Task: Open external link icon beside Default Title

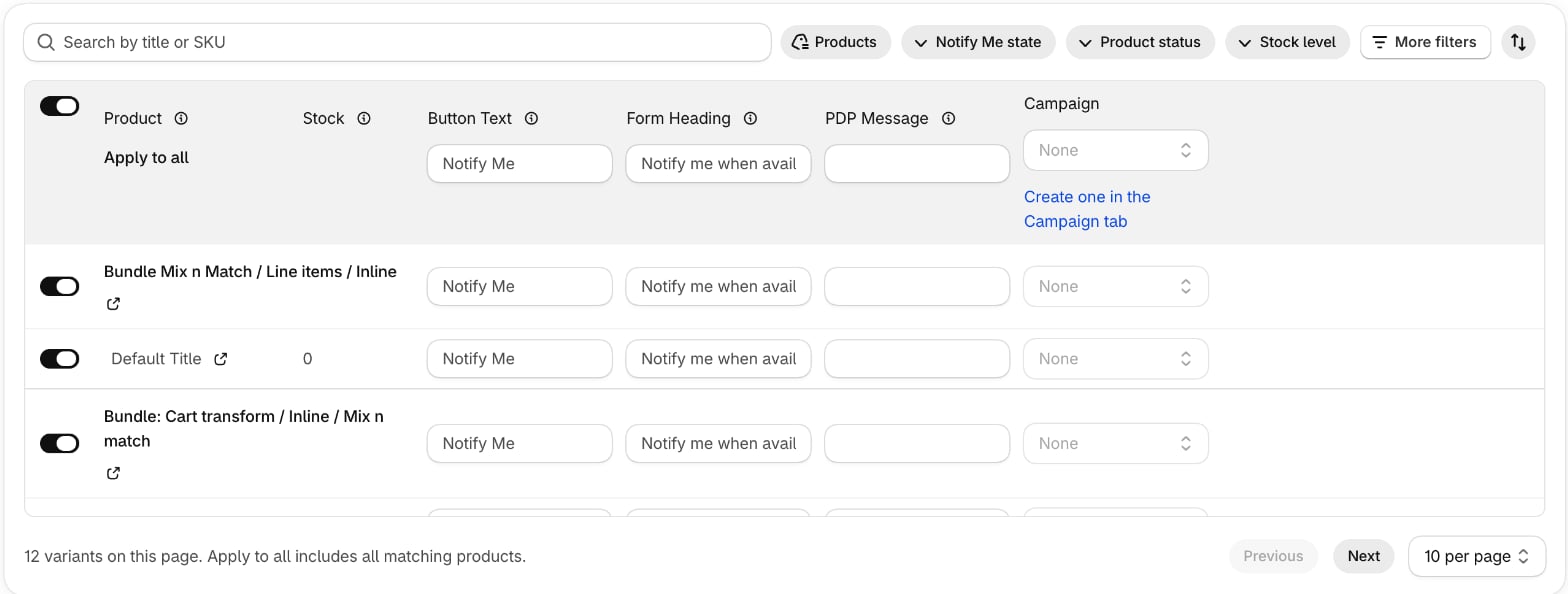Action: pos(221,359)
